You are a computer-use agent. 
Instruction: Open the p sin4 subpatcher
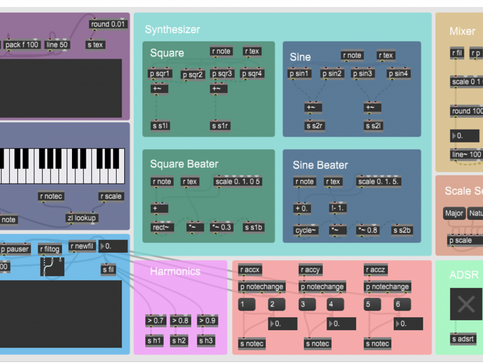pyautogui.click(x=398, y=74)
